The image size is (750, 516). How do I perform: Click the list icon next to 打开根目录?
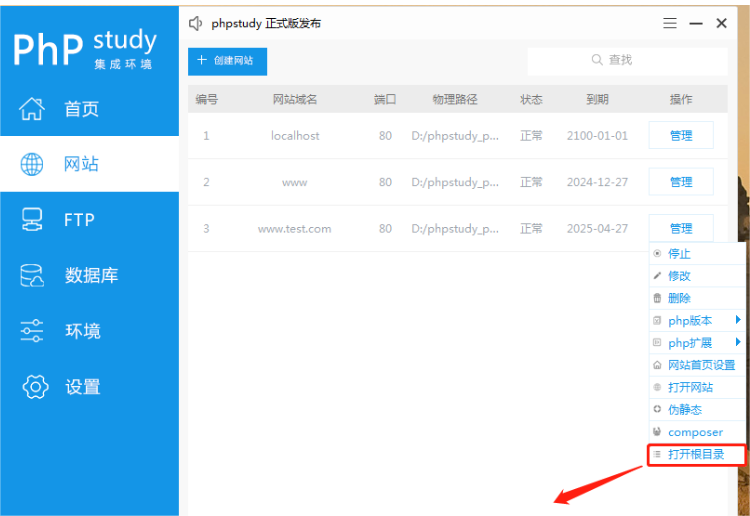pos(657,454)
